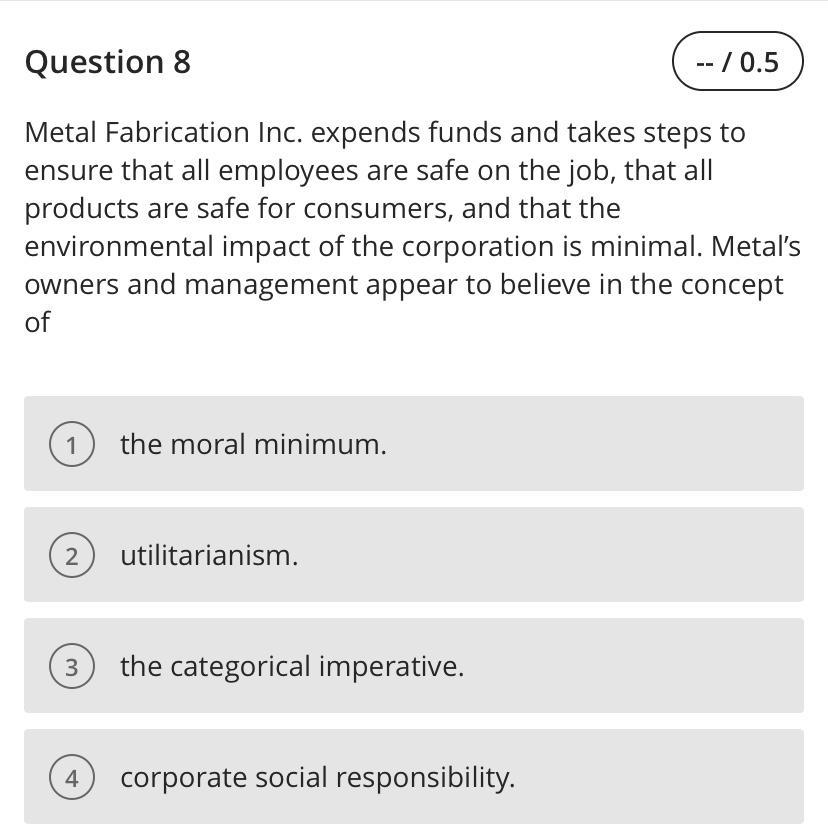Viewport: 828px width, 837px height.
Task: Choose the answer text 'the moral minimum.'
Action: coord(253,444)
